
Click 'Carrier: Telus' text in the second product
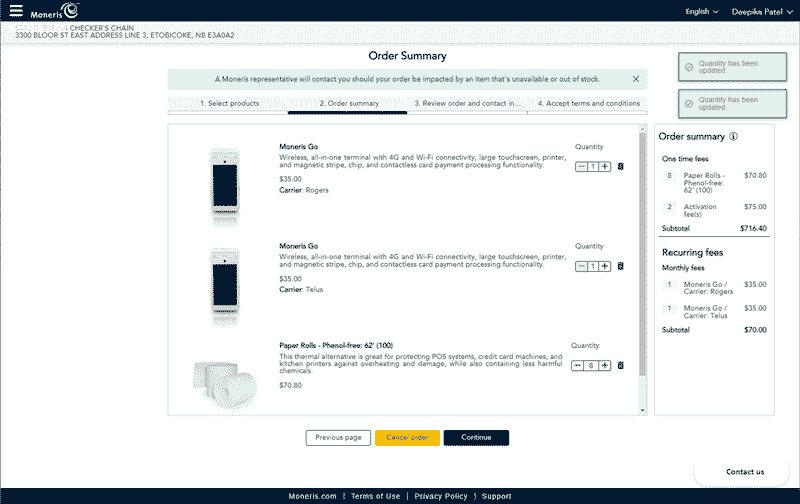[x=301, y=290]
